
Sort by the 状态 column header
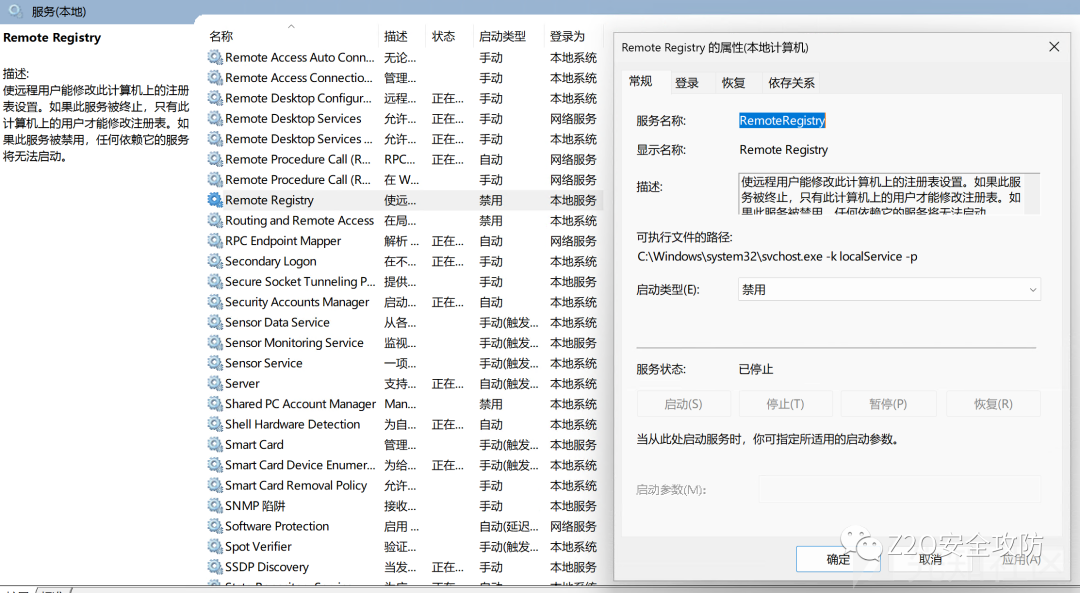pyautogui.click(x=450, y=36)
